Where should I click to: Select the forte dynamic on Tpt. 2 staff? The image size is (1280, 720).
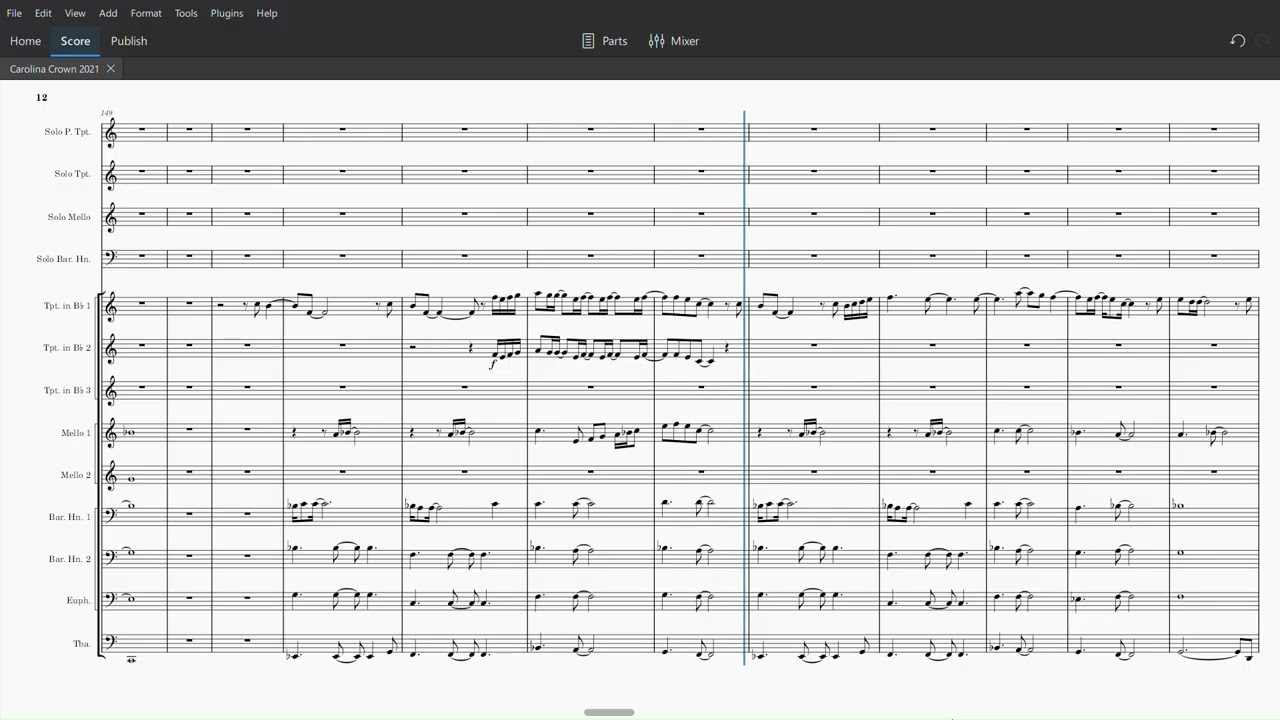493,363
